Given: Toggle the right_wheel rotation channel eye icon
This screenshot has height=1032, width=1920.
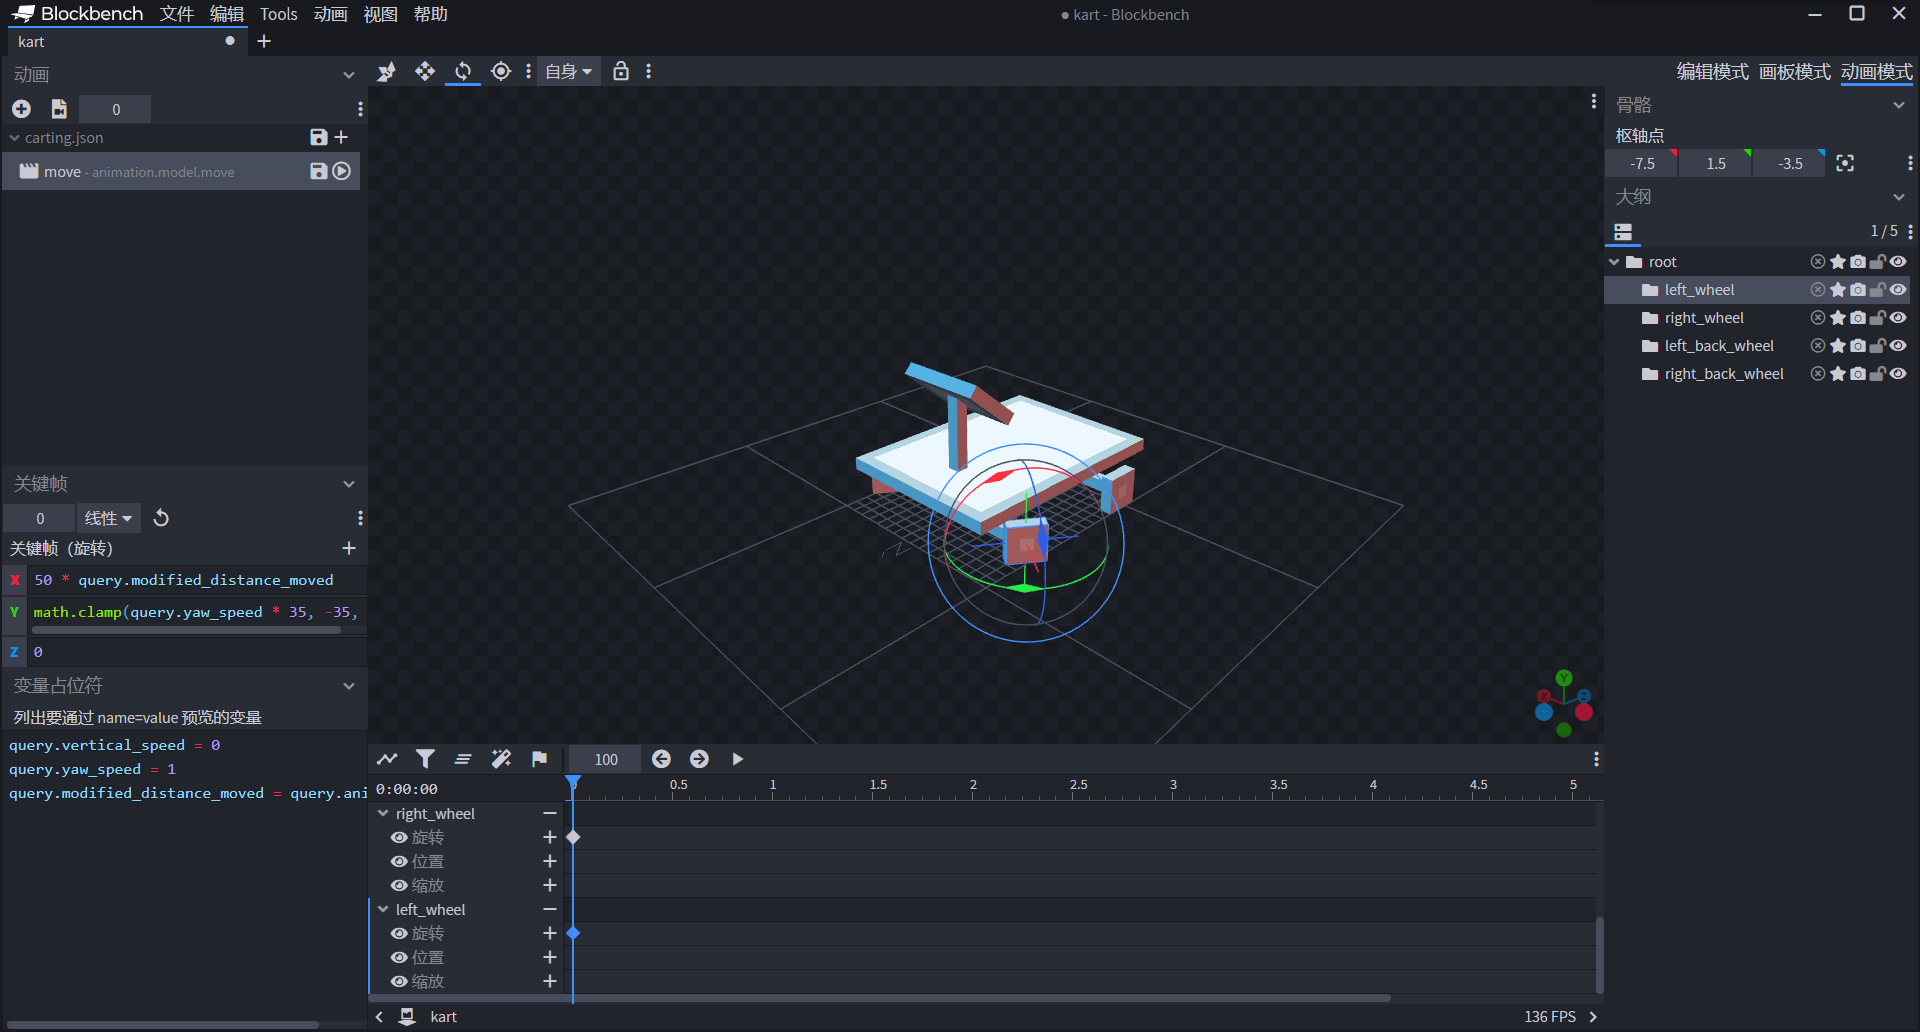Looking at the screenshot, I should click(399, 838).
